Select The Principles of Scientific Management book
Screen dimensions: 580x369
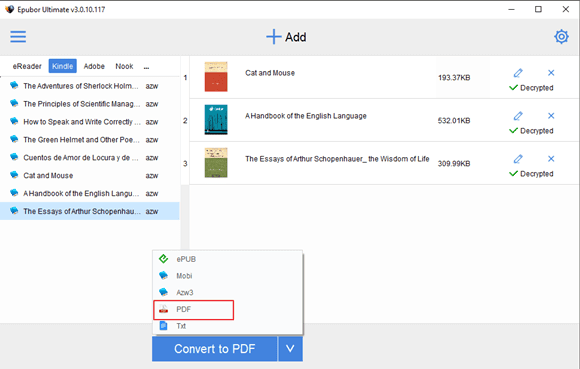click(90, 104)
